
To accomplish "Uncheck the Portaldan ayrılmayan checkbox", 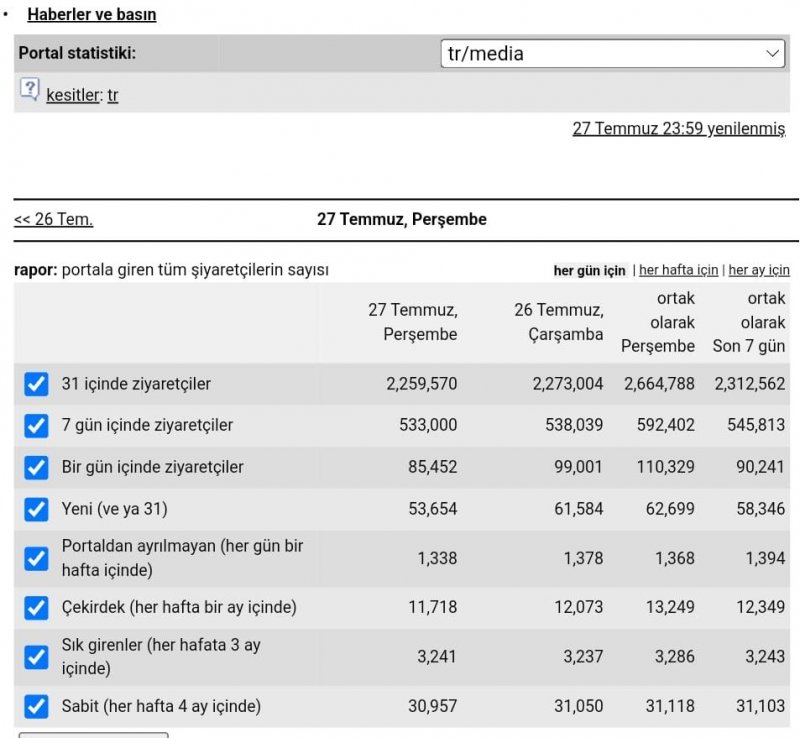I will [x=36, y=558].
